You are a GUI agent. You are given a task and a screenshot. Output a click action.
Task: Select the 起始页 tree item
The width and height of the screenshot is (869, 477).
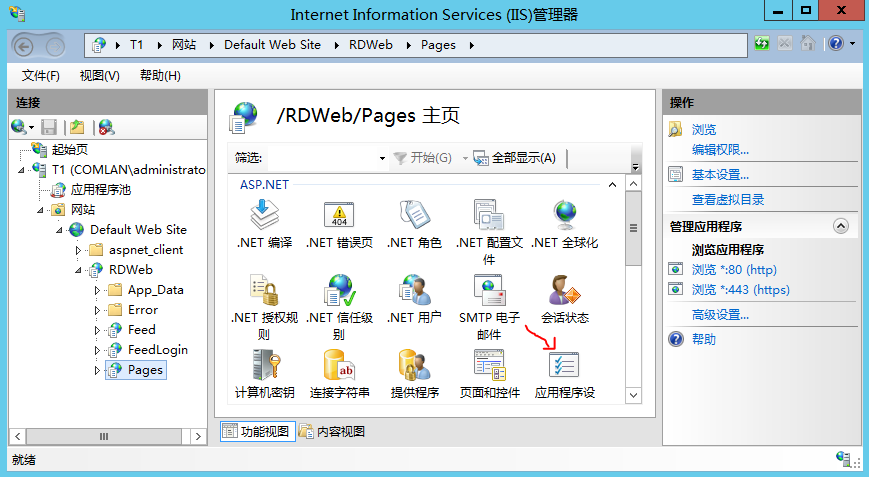click(x=70, y=150)
